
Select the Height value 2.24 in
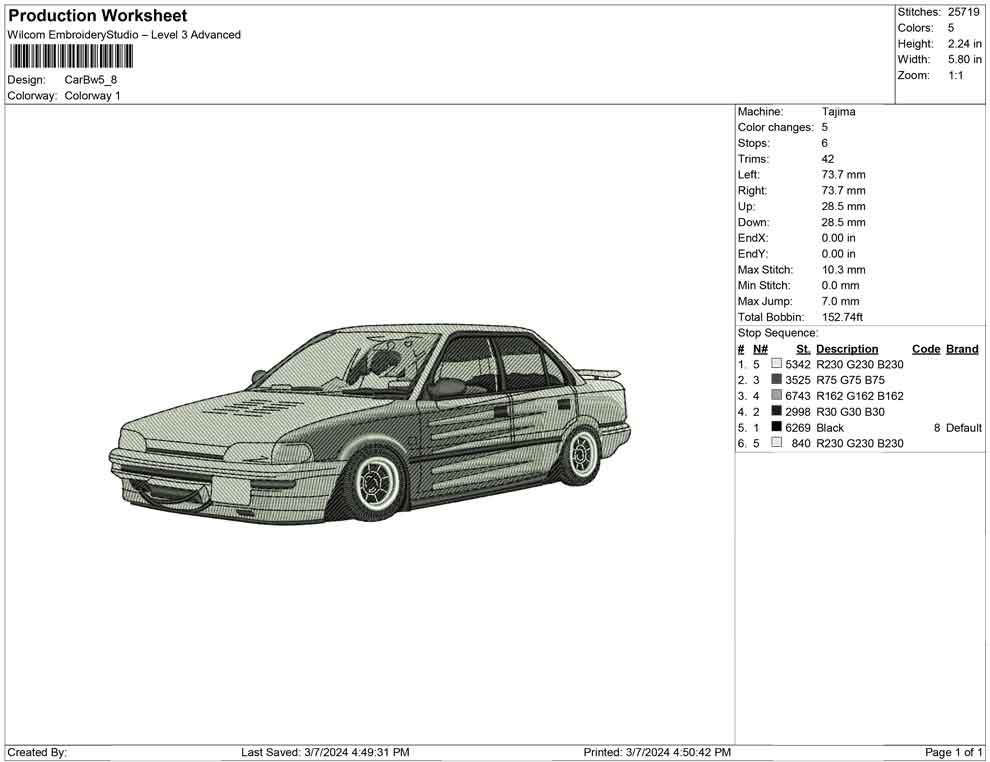coord(964,44)
